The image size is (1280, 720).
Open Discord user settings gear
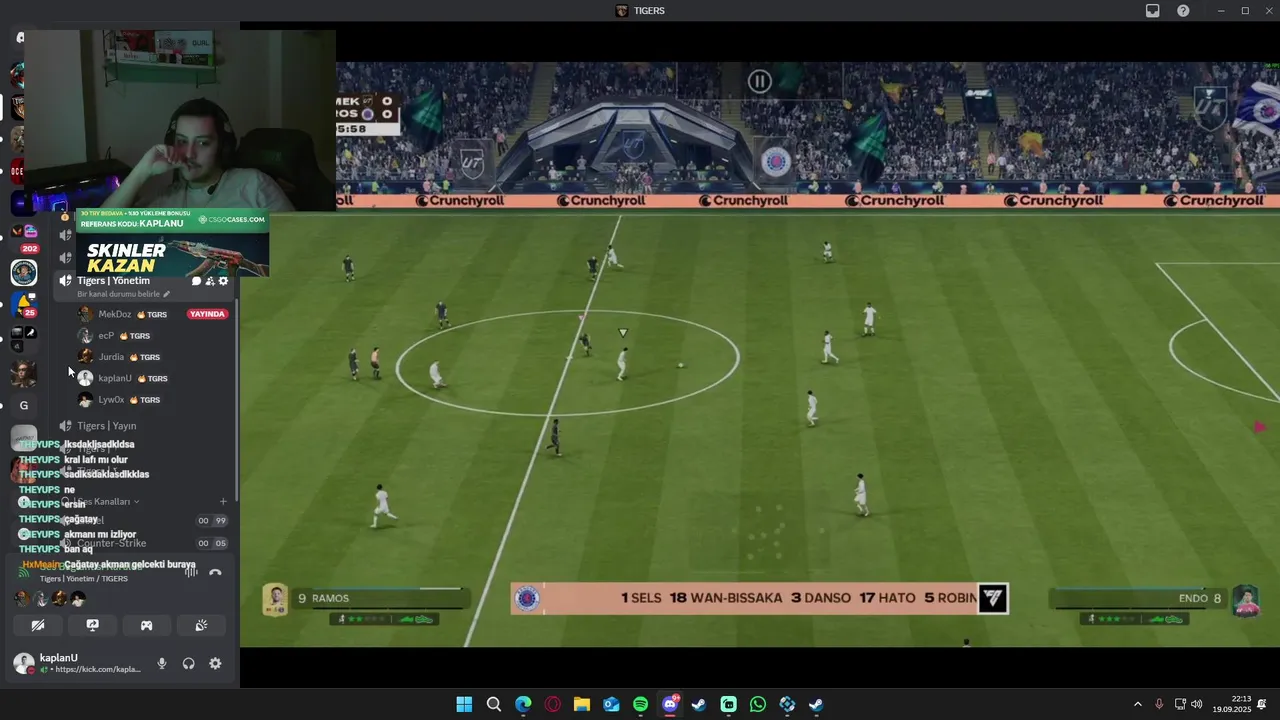(x=215, y=663)
